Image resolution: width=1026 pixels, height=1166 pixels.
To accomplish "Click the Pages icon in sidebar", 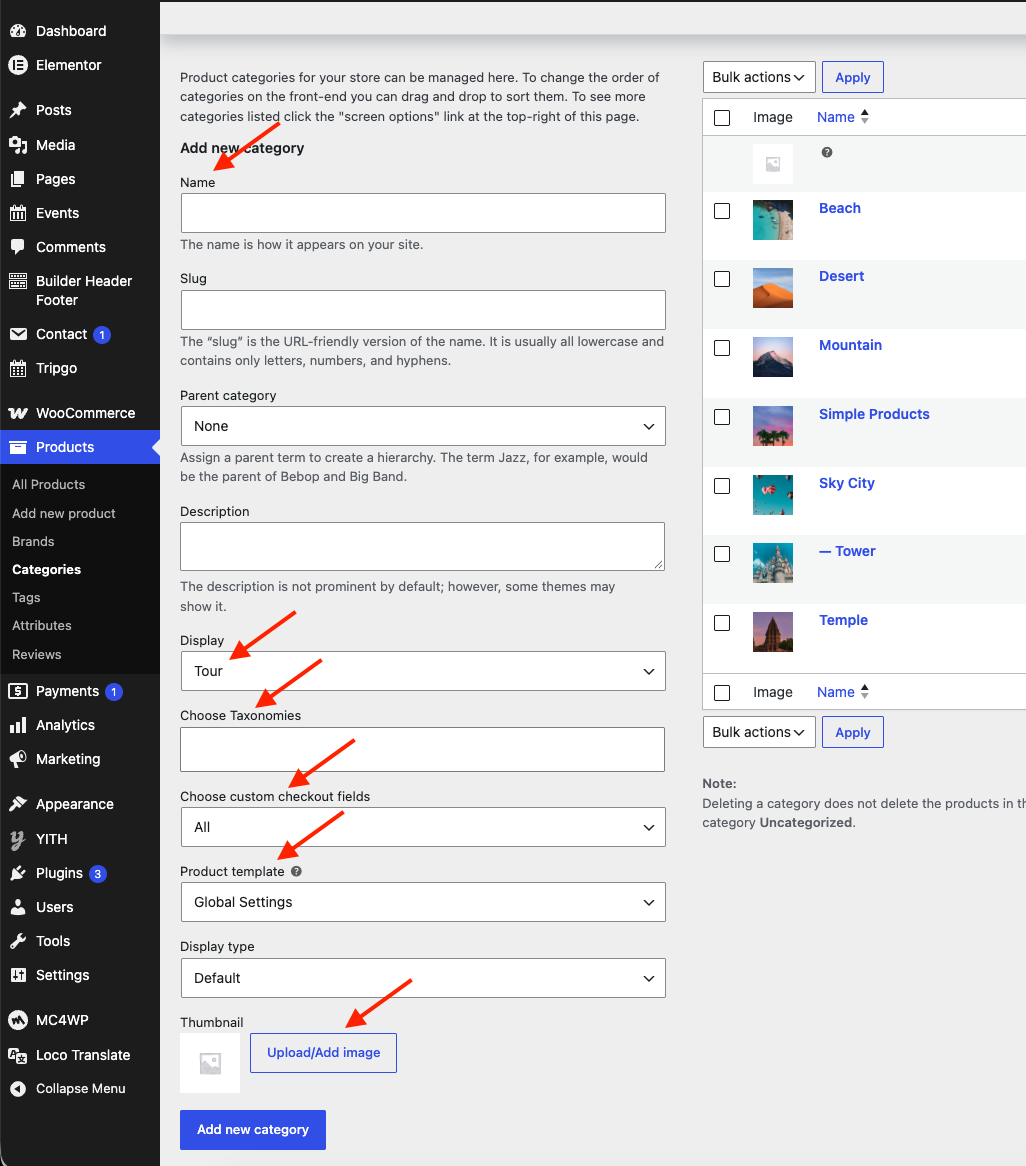I will tap(18, 179).
